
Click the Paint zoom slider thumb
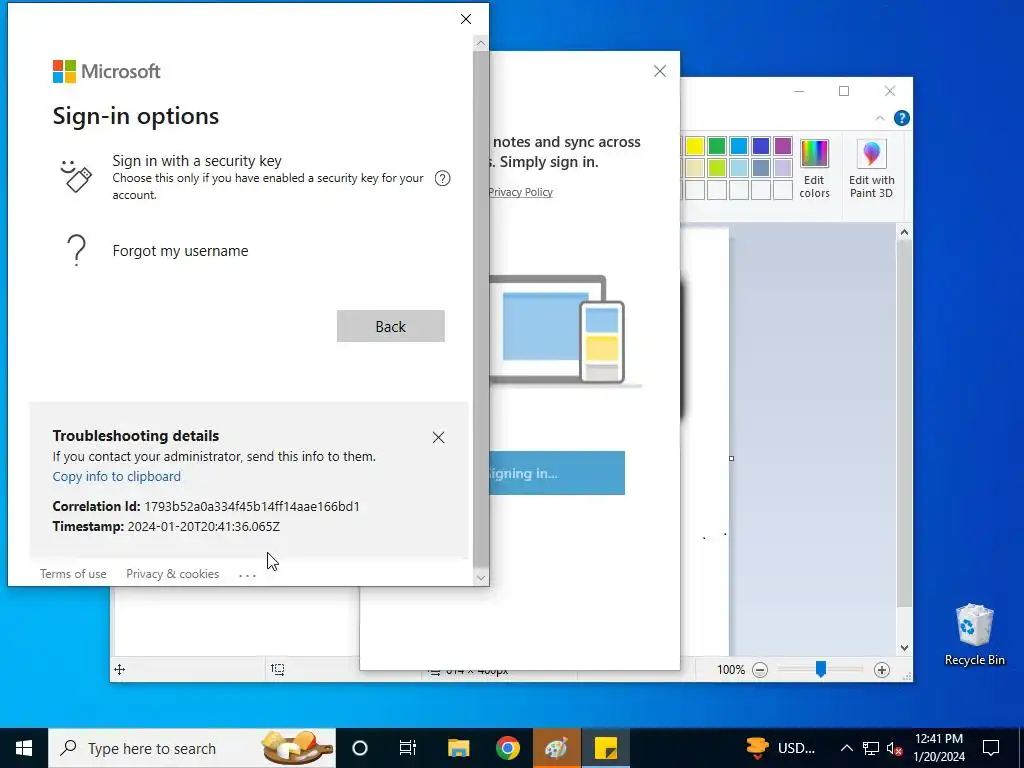(x=821, y=669)
